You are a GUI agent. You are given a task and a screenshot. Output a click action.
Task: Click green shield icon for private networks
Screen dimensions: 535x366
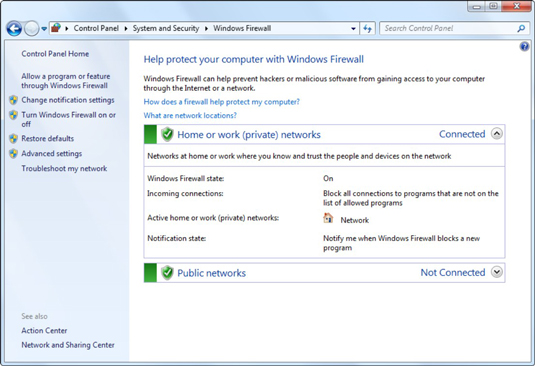point(167,134)
